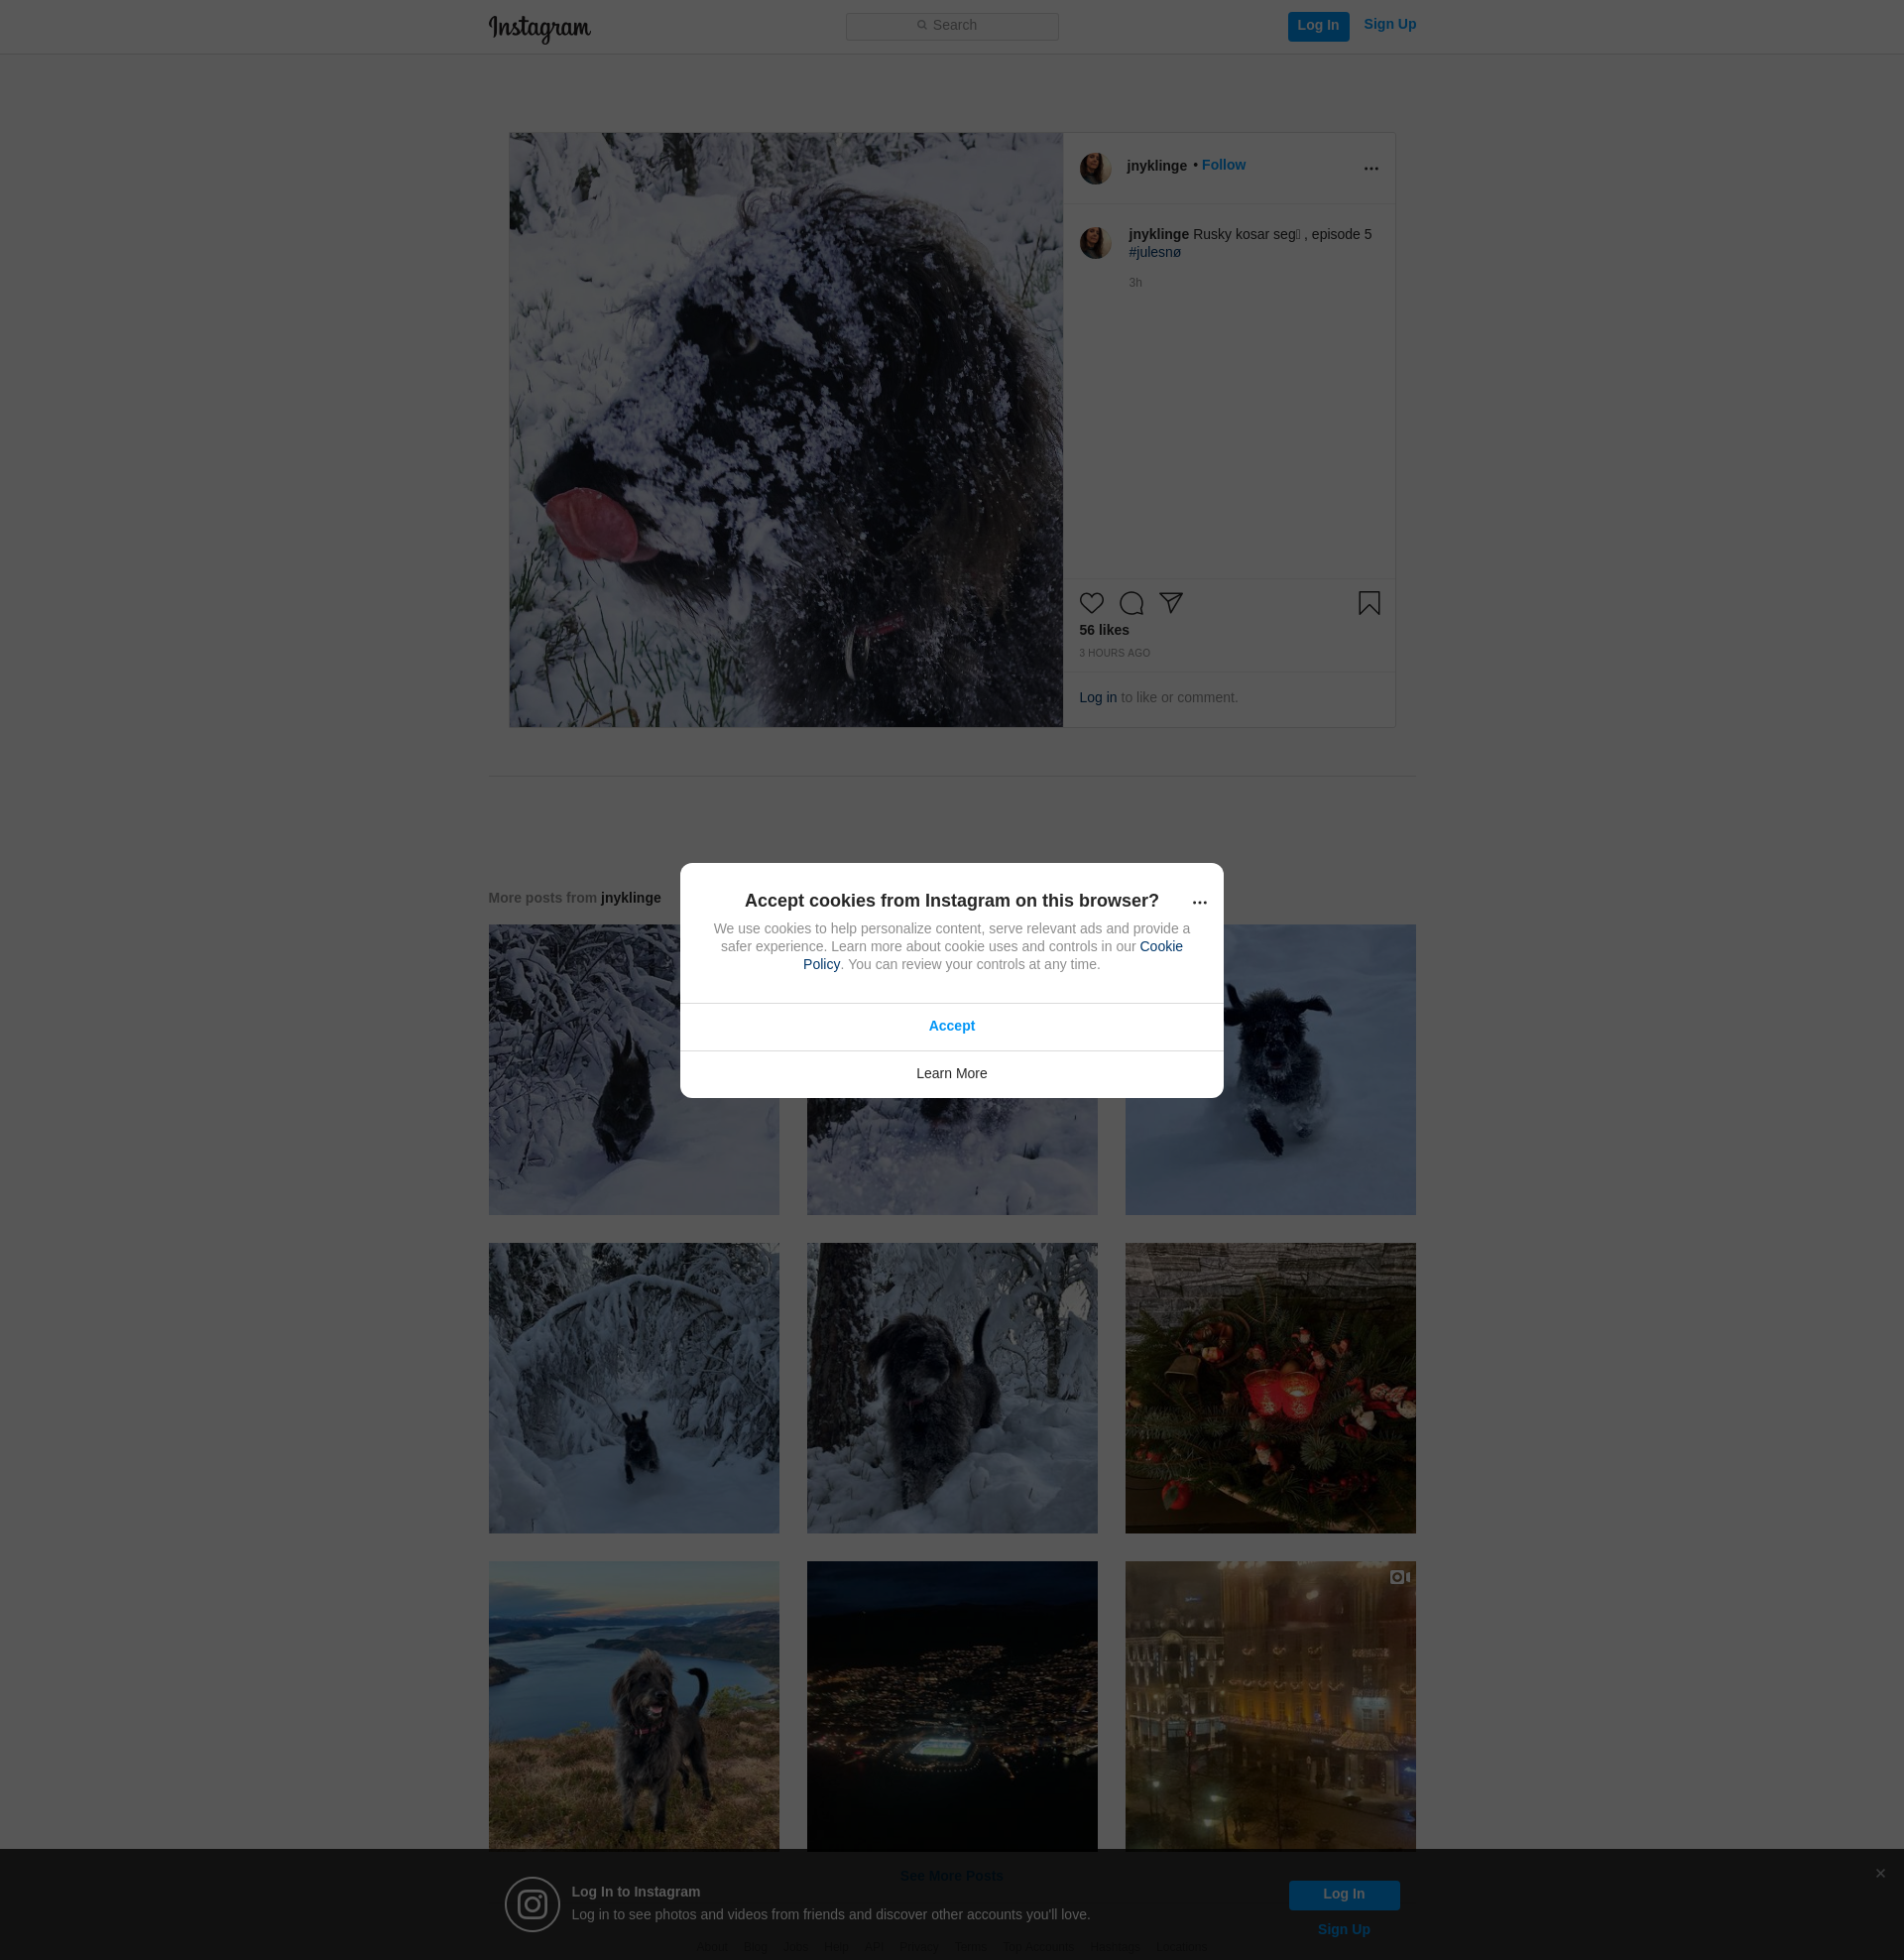
Task: Click Learn More in cookie dialog
Action: [951, 1074]
